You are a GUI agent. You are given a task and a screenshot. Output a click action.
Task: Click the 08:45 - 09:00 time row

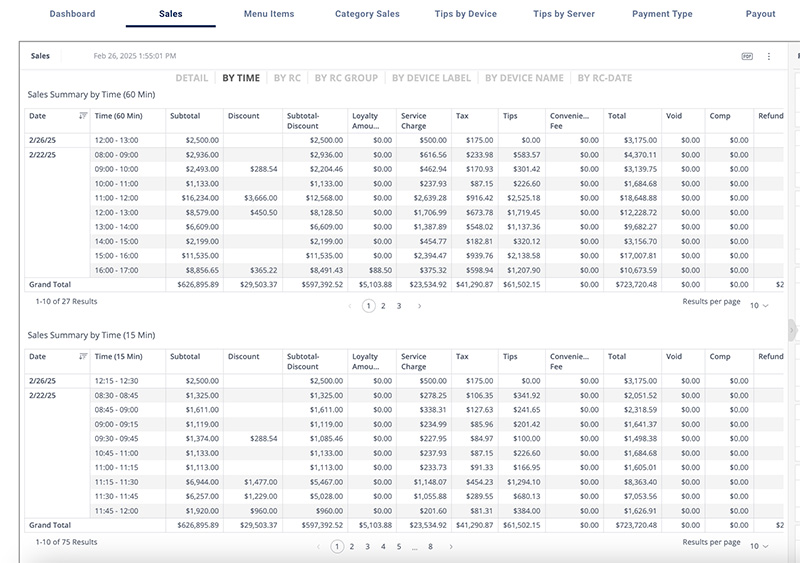(x=116, y=409)
